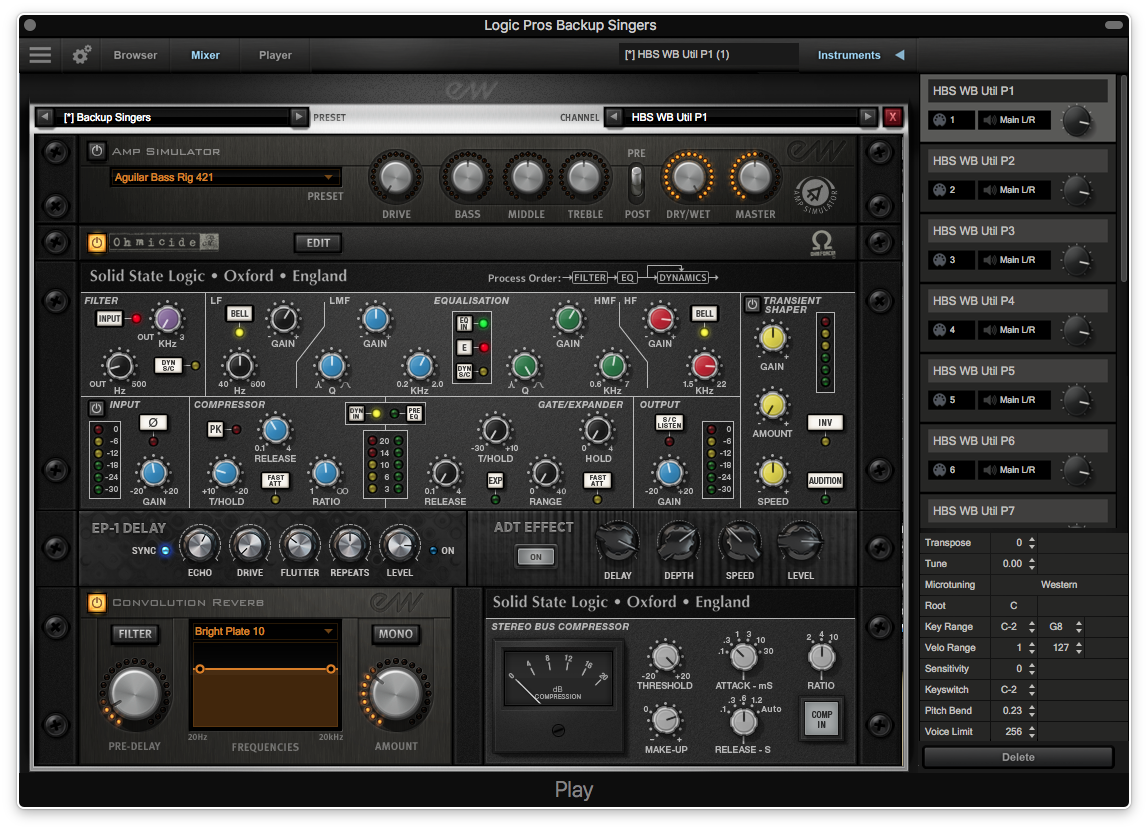Toggle Convolution Reverb power button

(x=97, y=602)
